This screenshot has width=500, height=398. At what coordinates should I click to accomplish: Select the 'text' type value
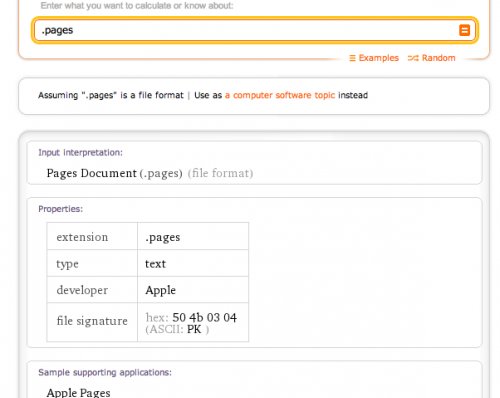(x=155, y=264)
